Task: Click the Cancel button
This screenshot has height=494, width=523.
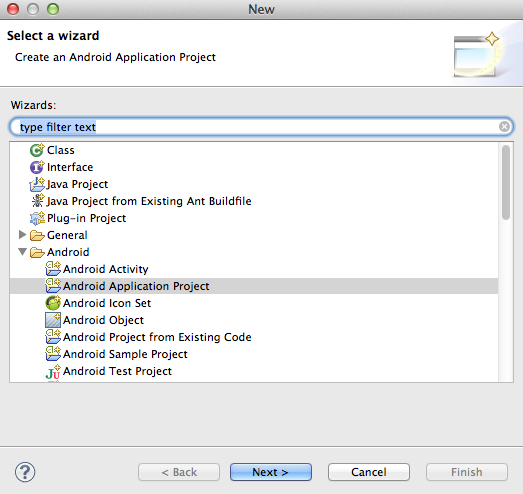Action: tap(369, 472)
